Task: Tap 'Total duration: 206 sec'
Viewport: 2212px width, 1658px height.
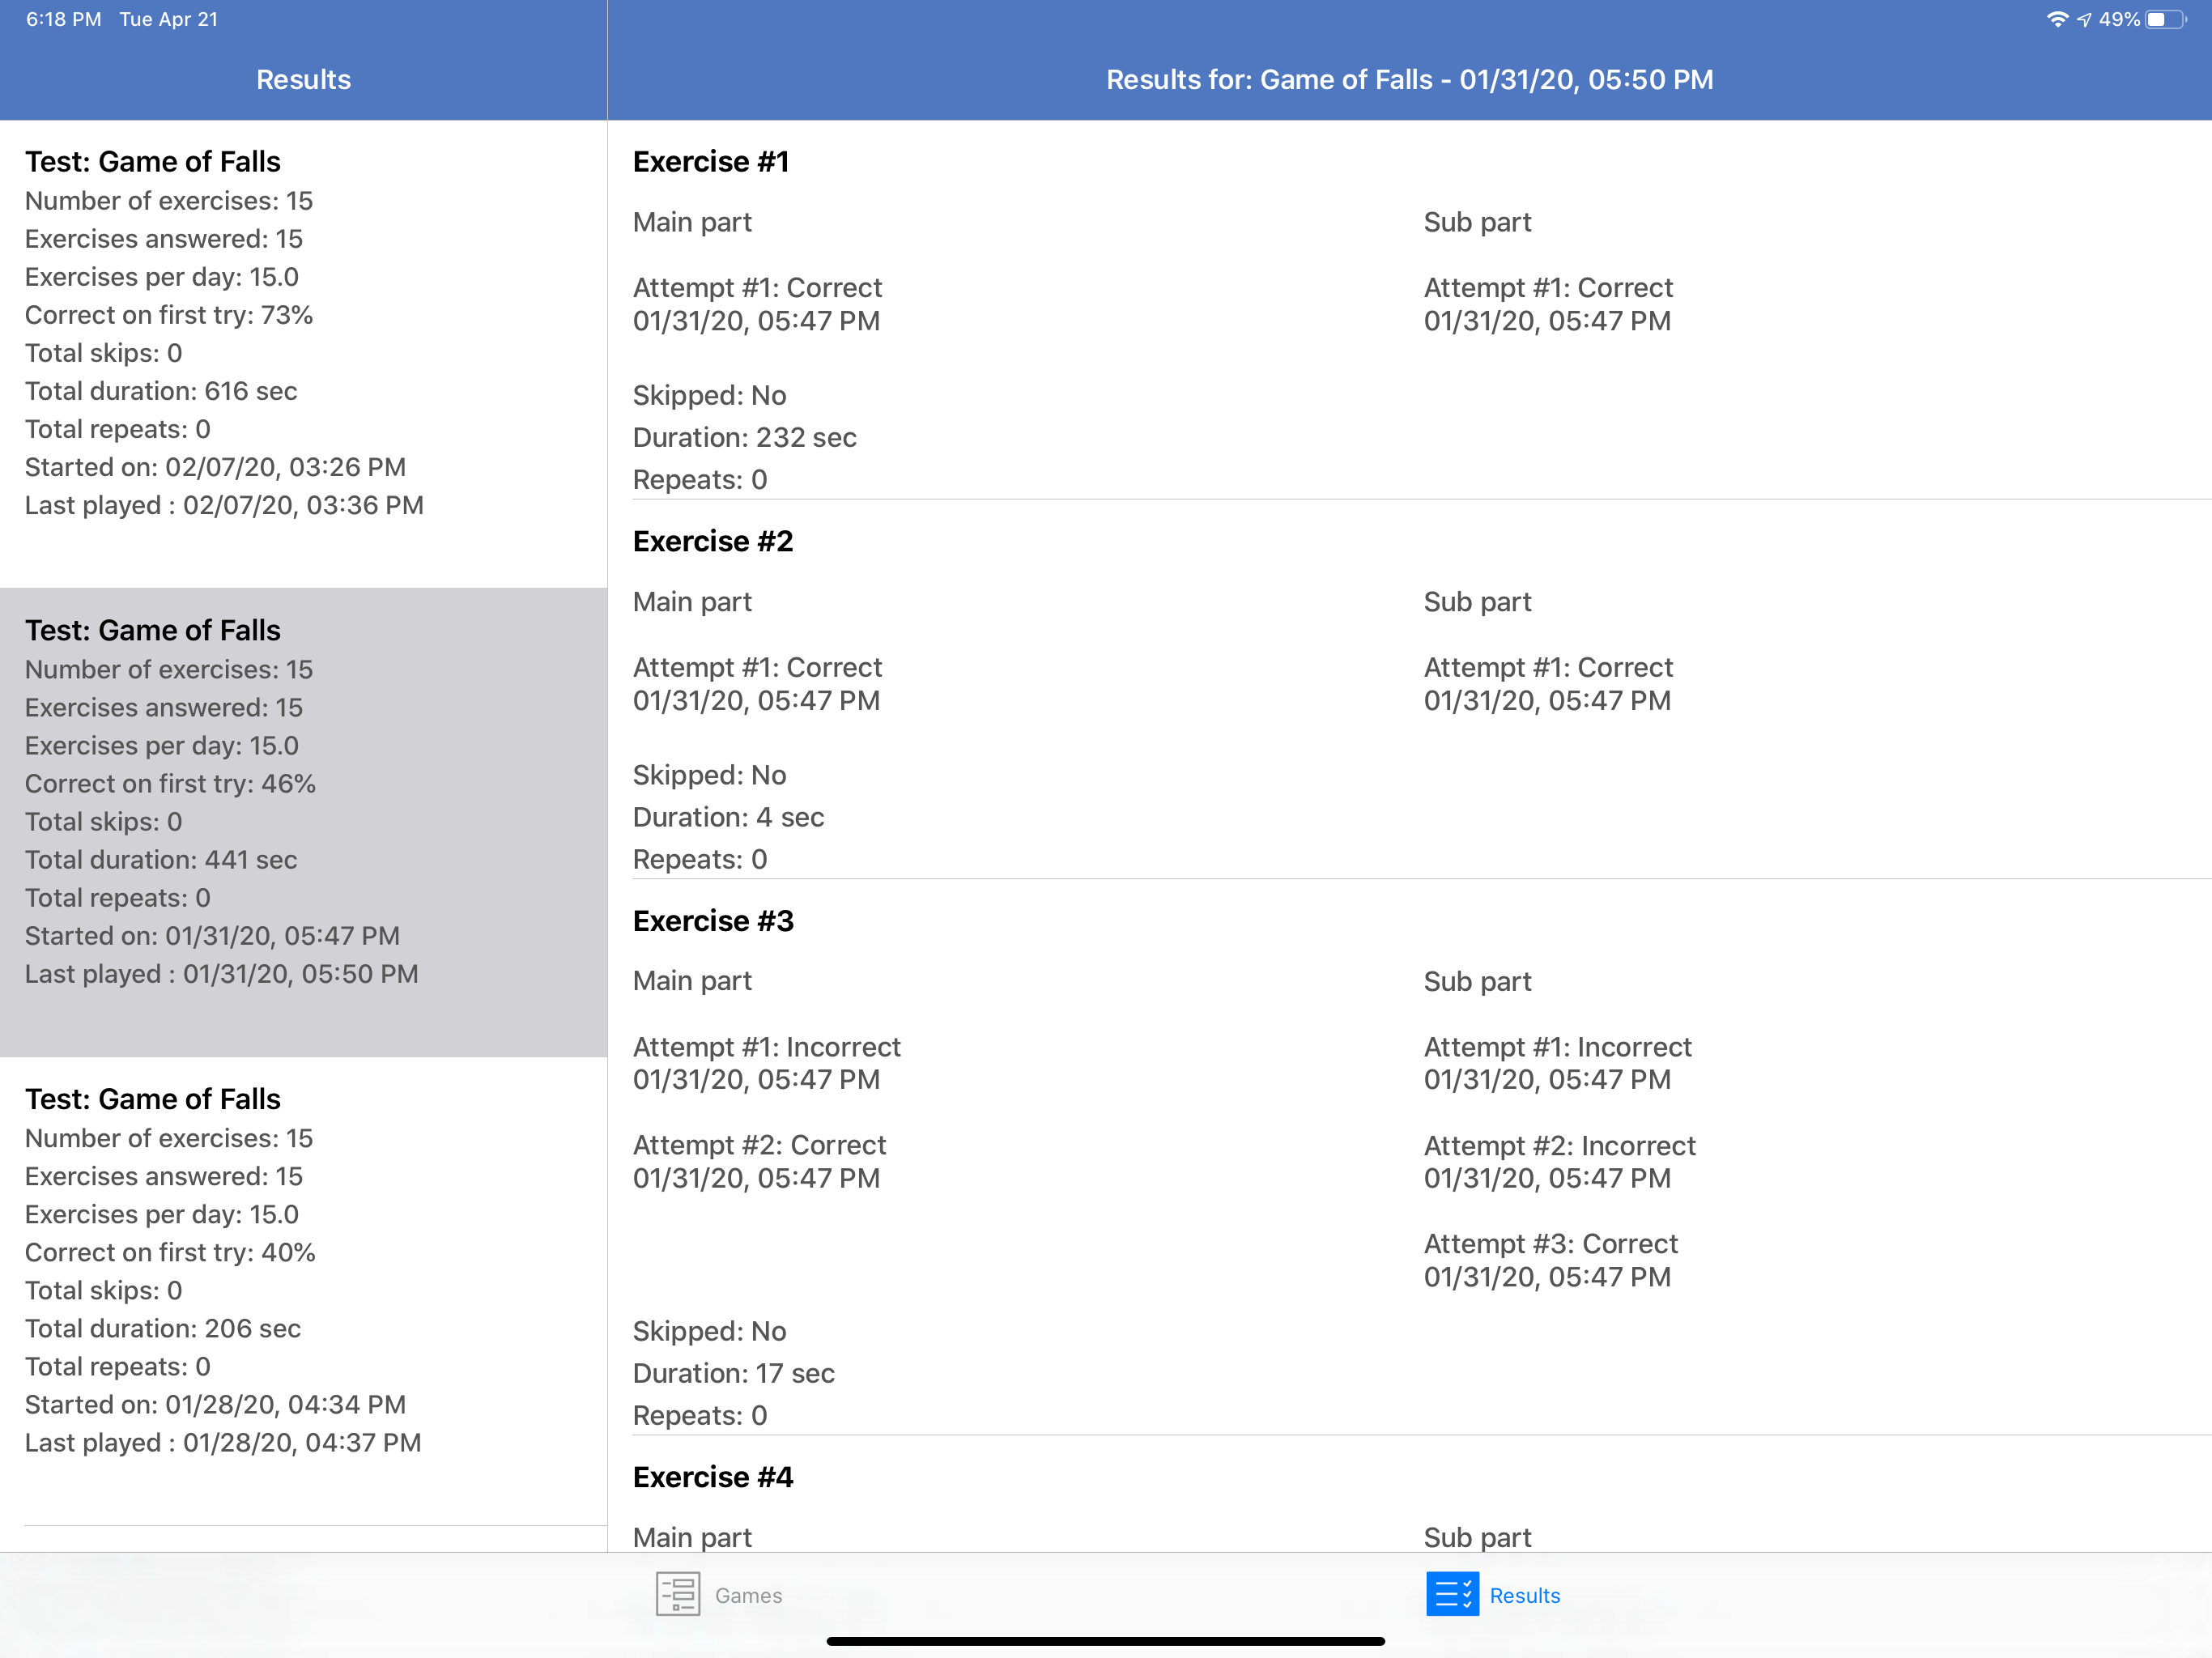Action: [163, 1329]
